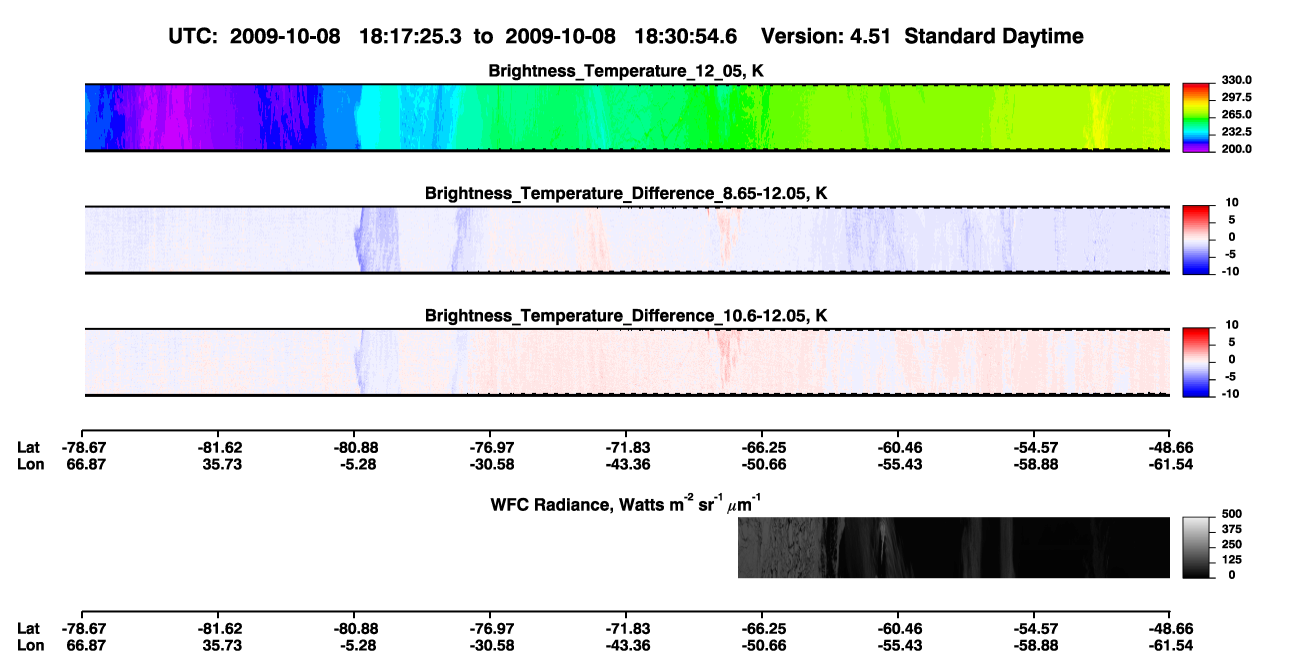This screenshot has height=667, width=1300.
Task: Click latitude '-66.25' on axis below WFC Radiance strip
Action: pyautogui.click(x=764, y=629)
